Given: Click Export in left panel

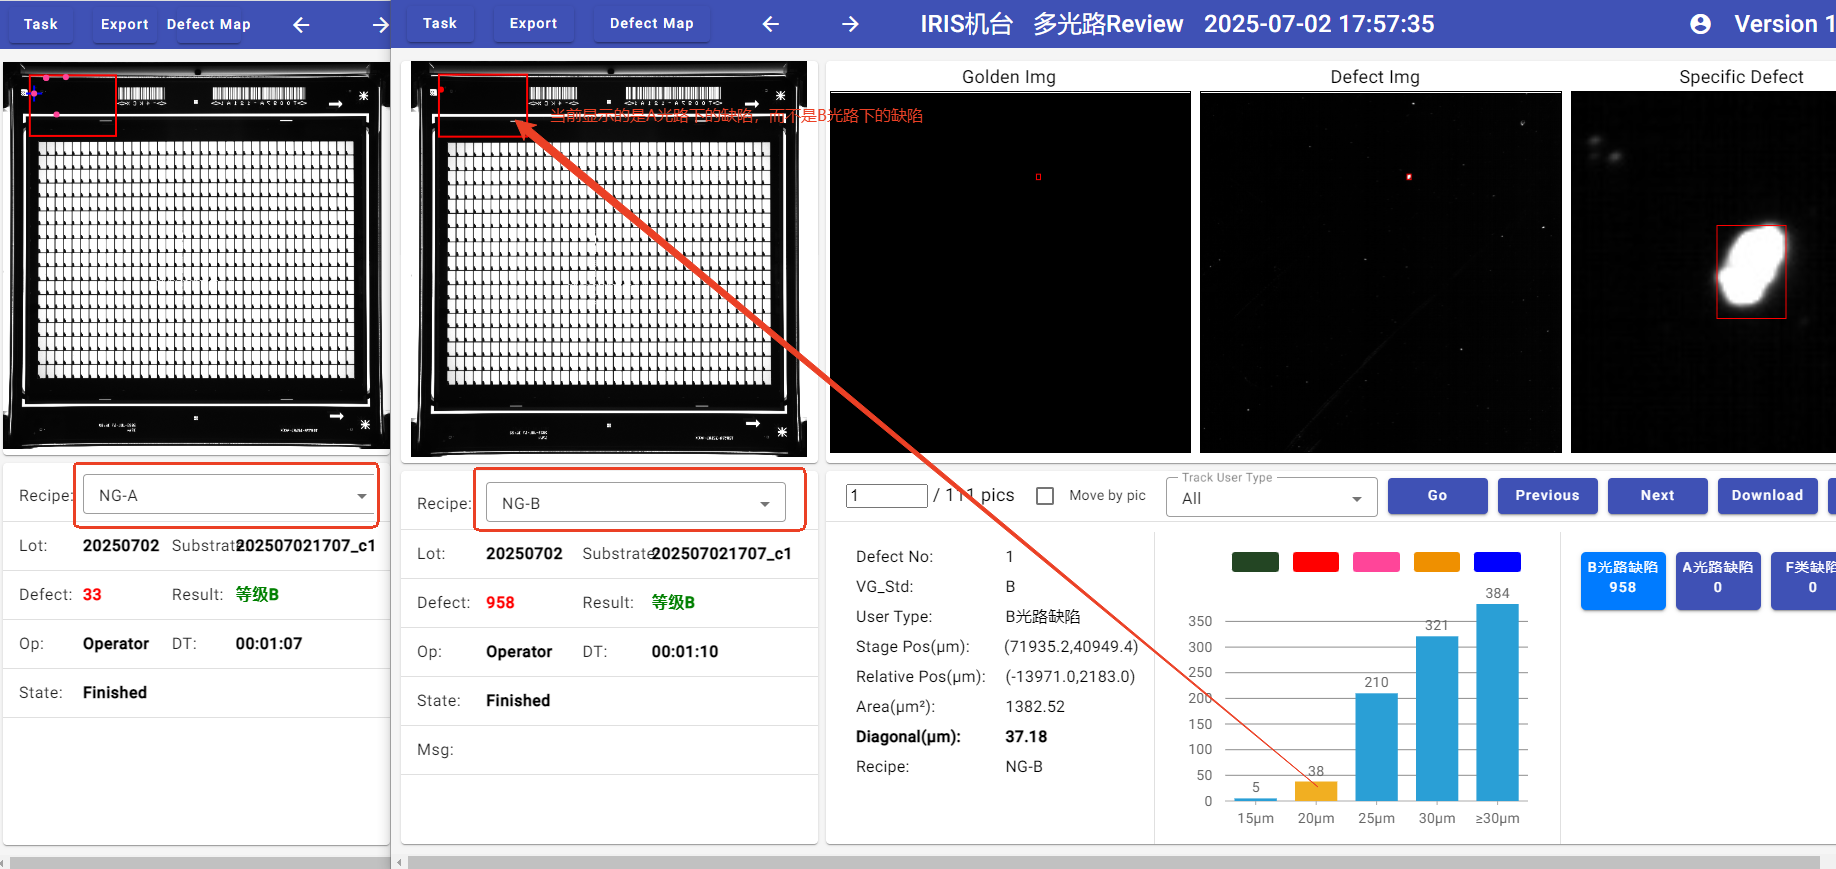Looking at the screenshot, I should 125,24.
